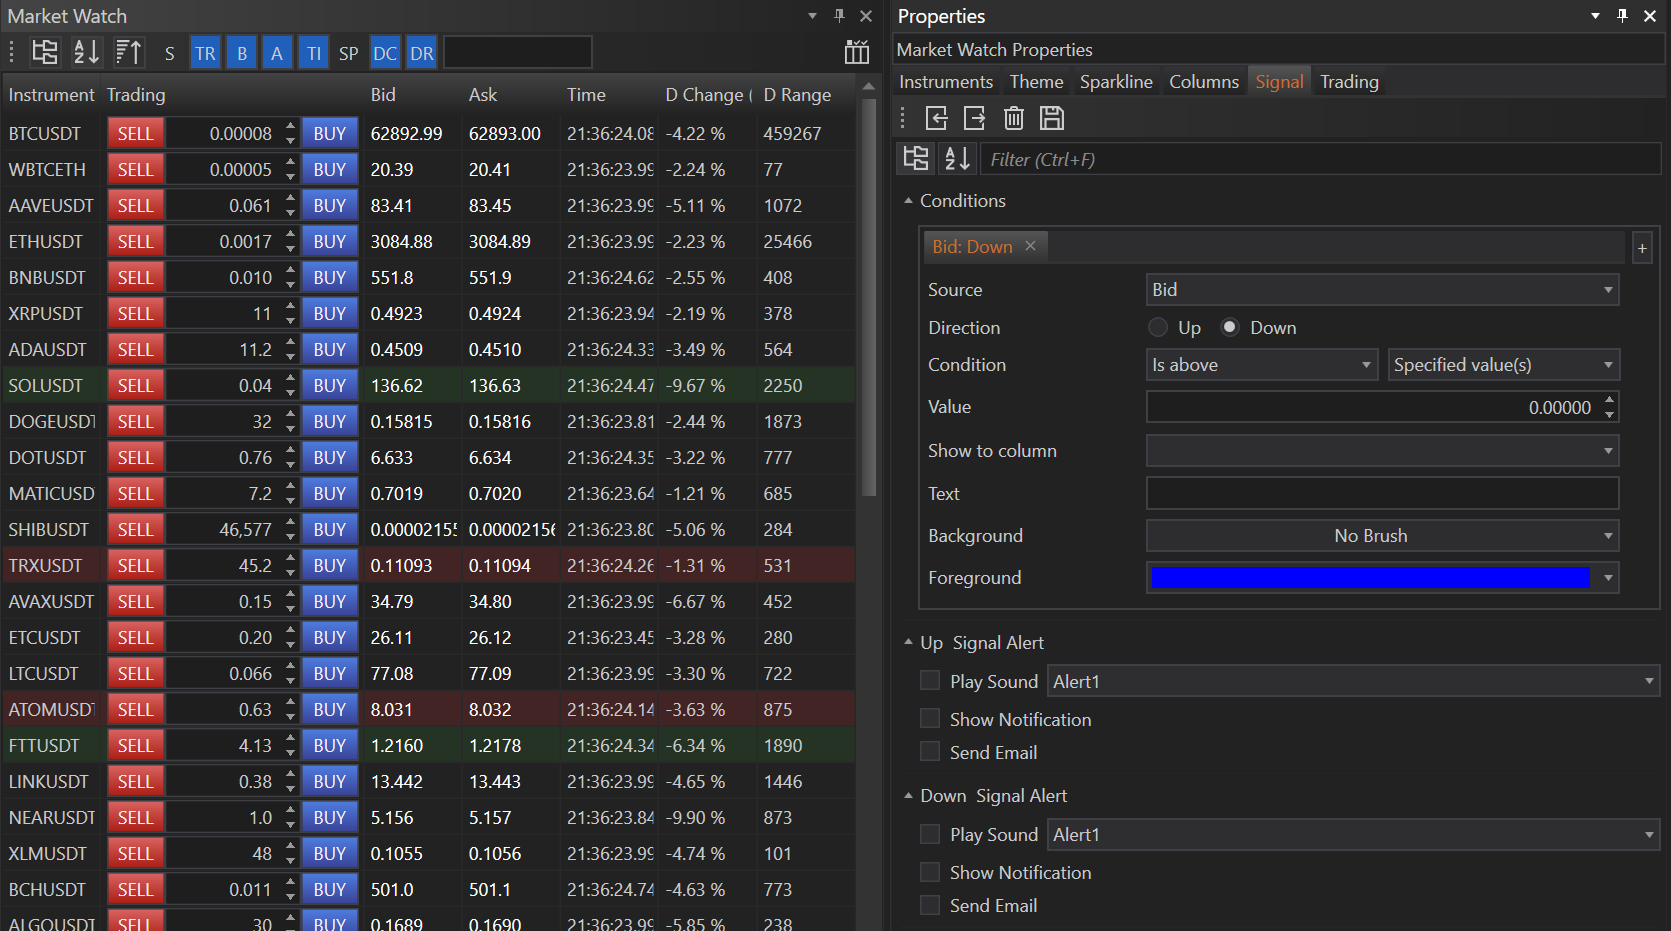Click the Filter (Ctrl+F) search field
This screenshot has width=1671, height=931.
[1320, 159]
